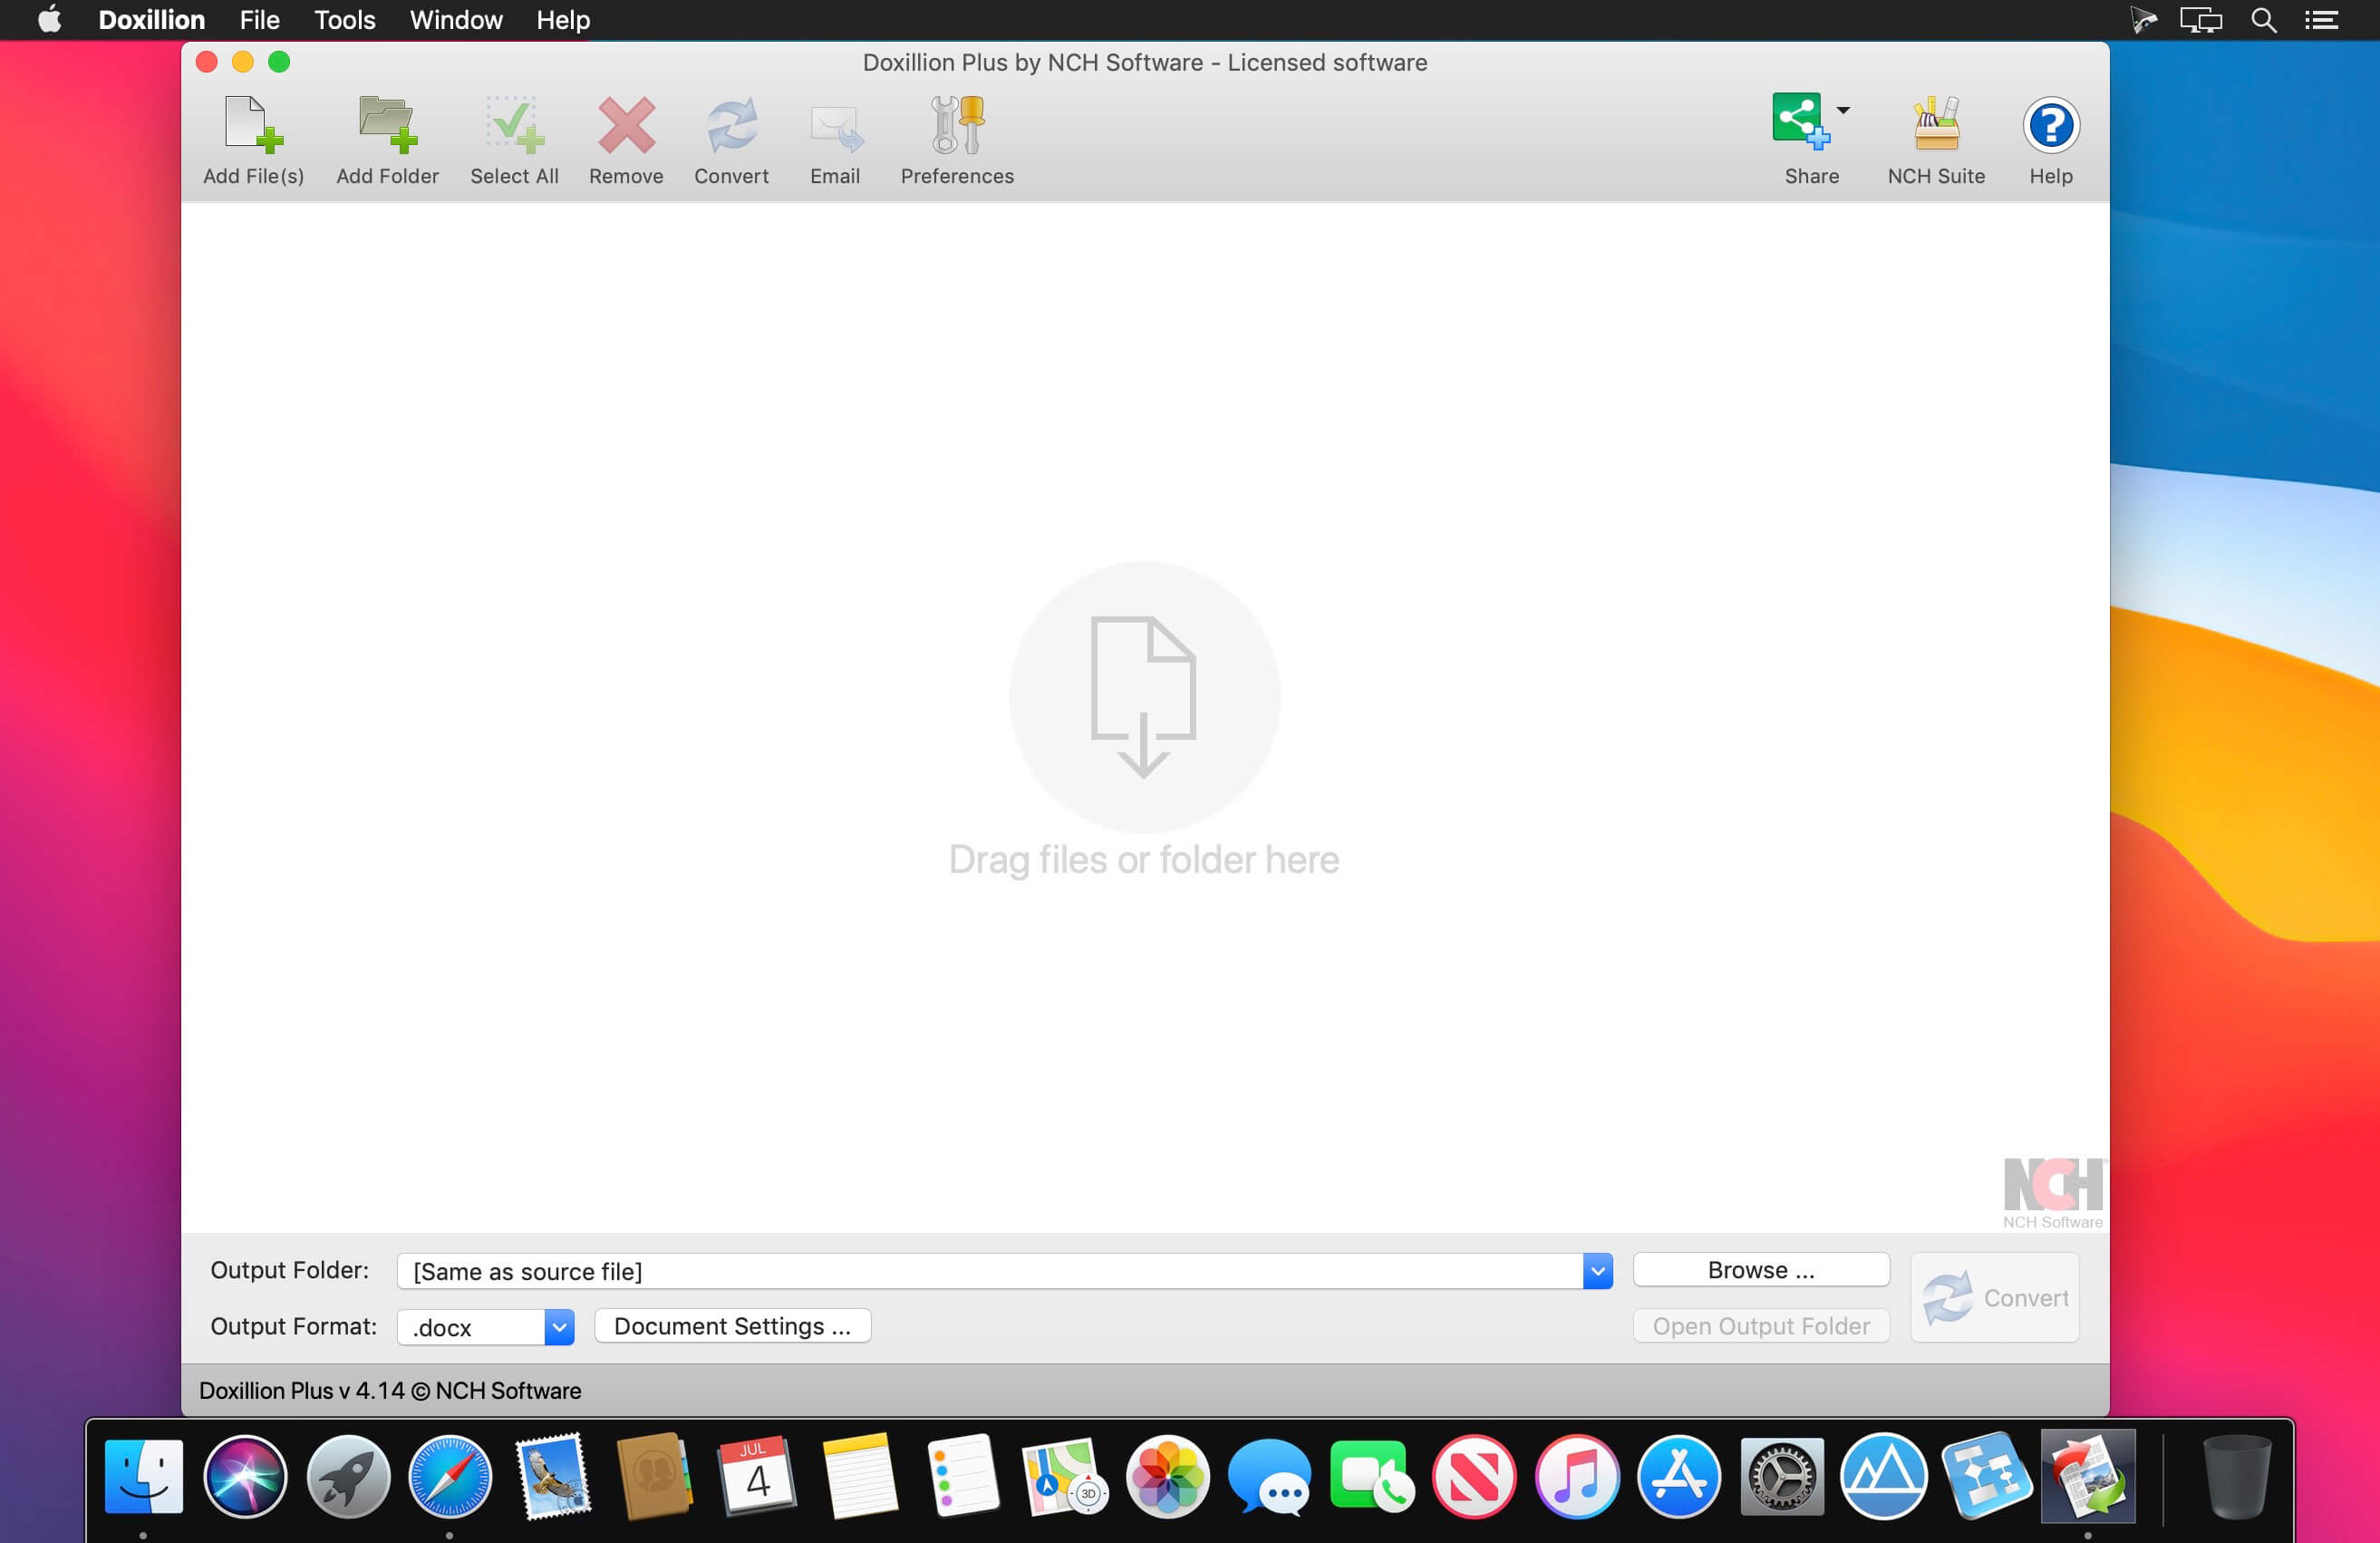The height and width of the screenshot is (1543, 2380).
Task: Open Safari from the Dock
Action: [x=450, y=1475]
